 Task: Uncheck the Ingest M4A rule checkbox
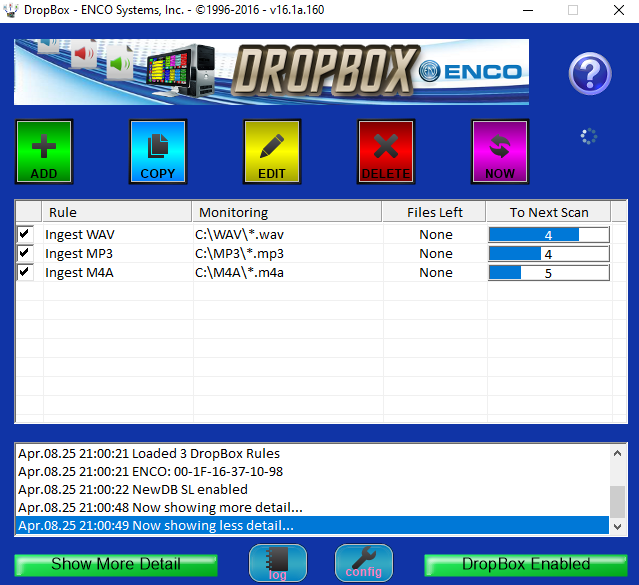pyautogui.click(x=24, y=272)
